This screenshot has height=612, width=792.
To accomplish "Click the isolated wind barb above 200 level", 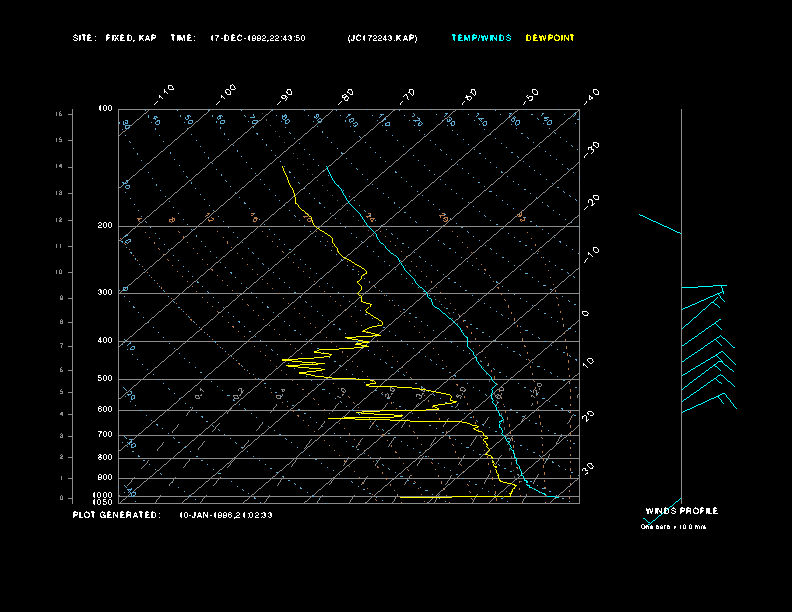I will (x=660, y=224).
